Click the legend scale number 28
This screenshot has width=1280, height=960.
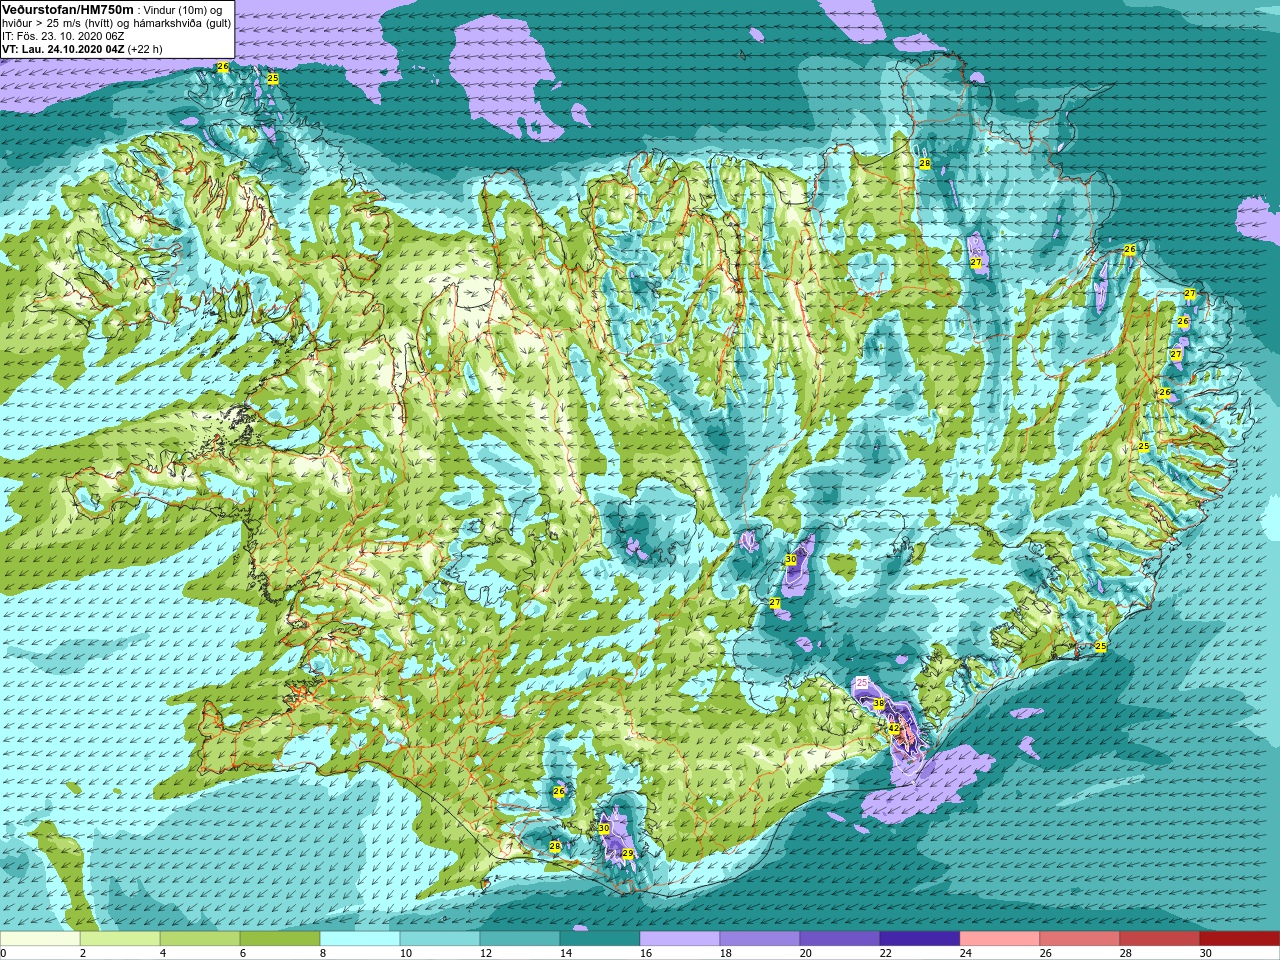[x=1126, y=953]
